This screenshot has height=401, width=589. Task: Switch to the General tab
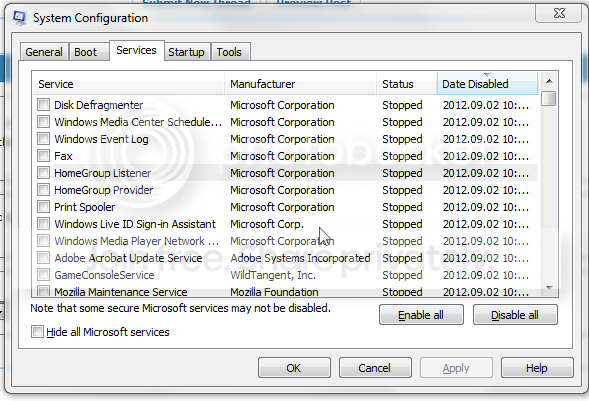click(x=44, y=52)
